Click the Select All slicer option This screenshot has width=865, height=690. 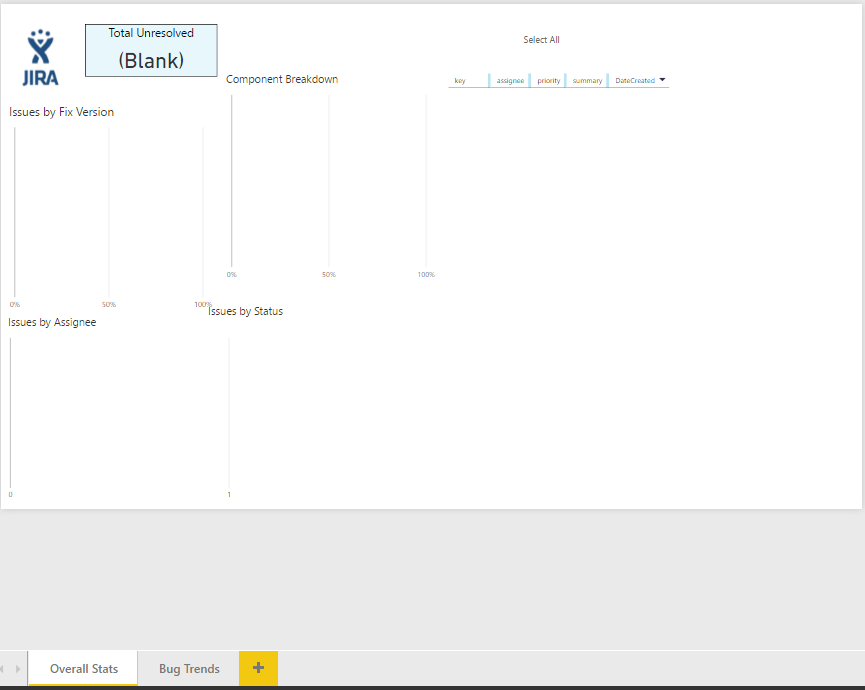(541, 40)
